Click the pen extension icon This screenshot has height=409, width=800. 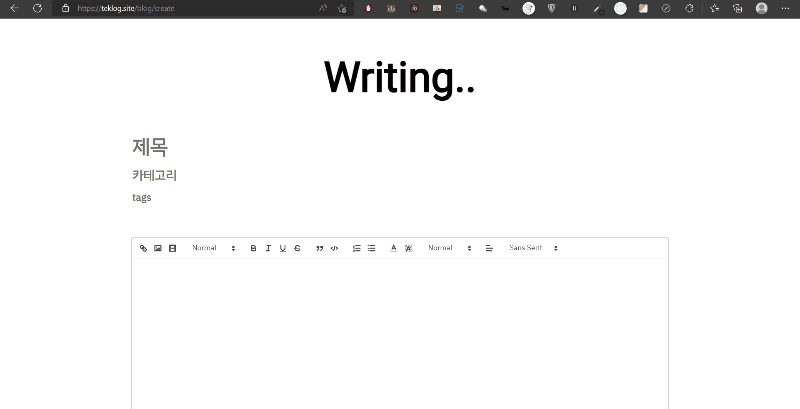597,8
